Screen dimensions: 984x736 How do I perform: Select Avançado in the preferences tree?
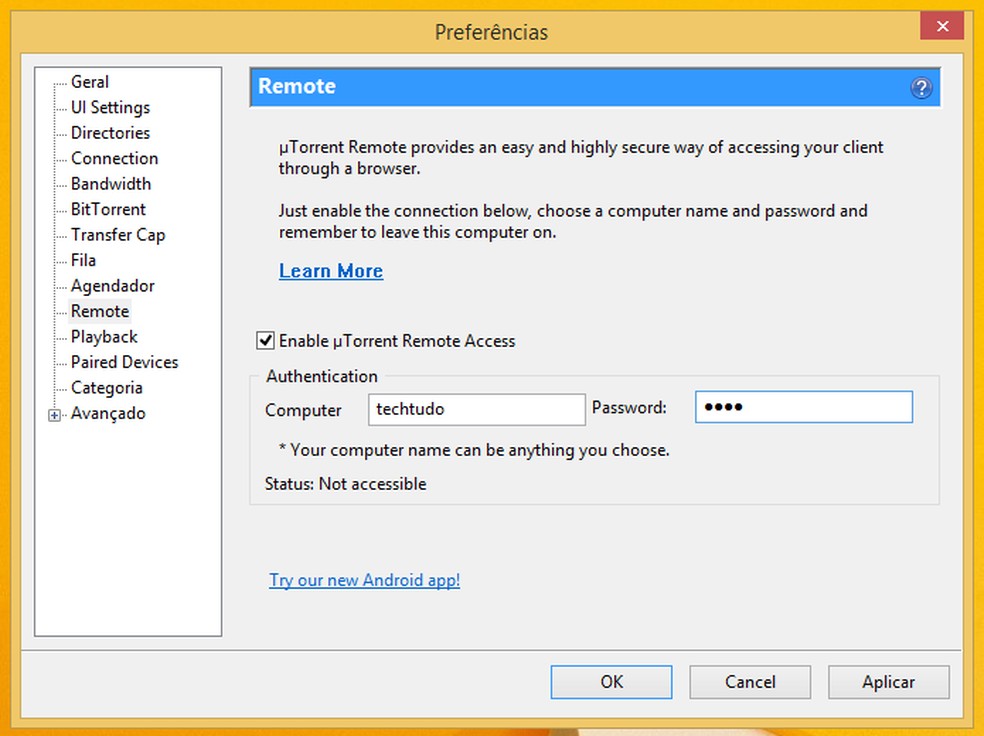click(108, 413)
